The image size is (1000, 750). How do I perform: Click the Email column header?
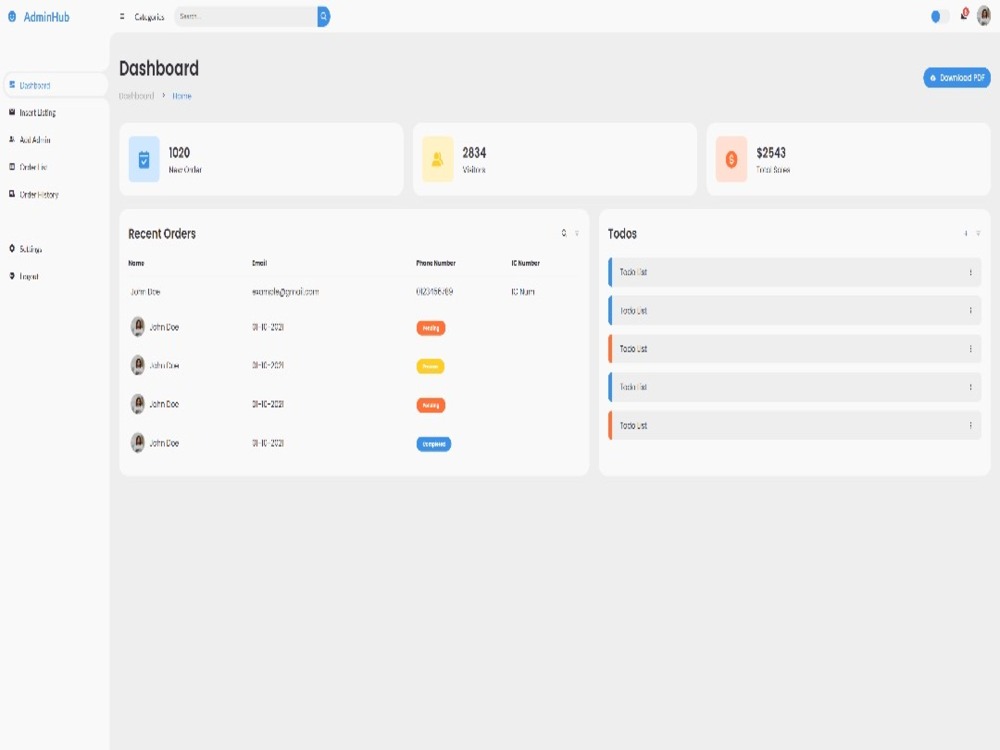tap(260, 263)
